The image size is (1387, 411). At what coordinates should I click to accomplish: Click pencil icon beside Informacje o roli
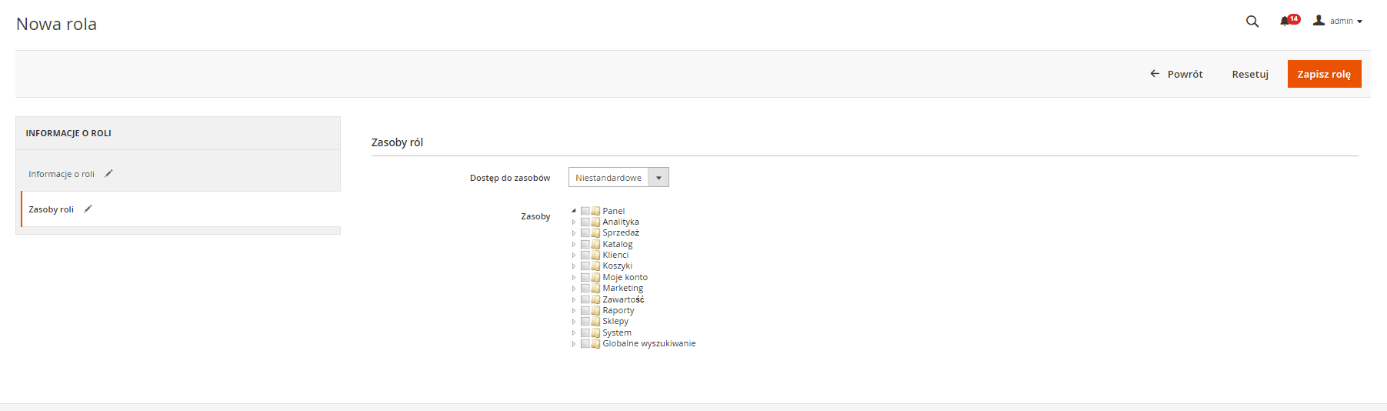click(x=109, y=173)
